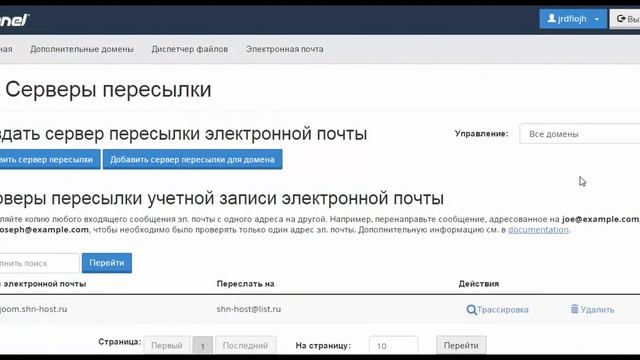This screenshot has height=360, width=640.
Task: Open the Дополнительные домены menu item
Action: point(82,49)
